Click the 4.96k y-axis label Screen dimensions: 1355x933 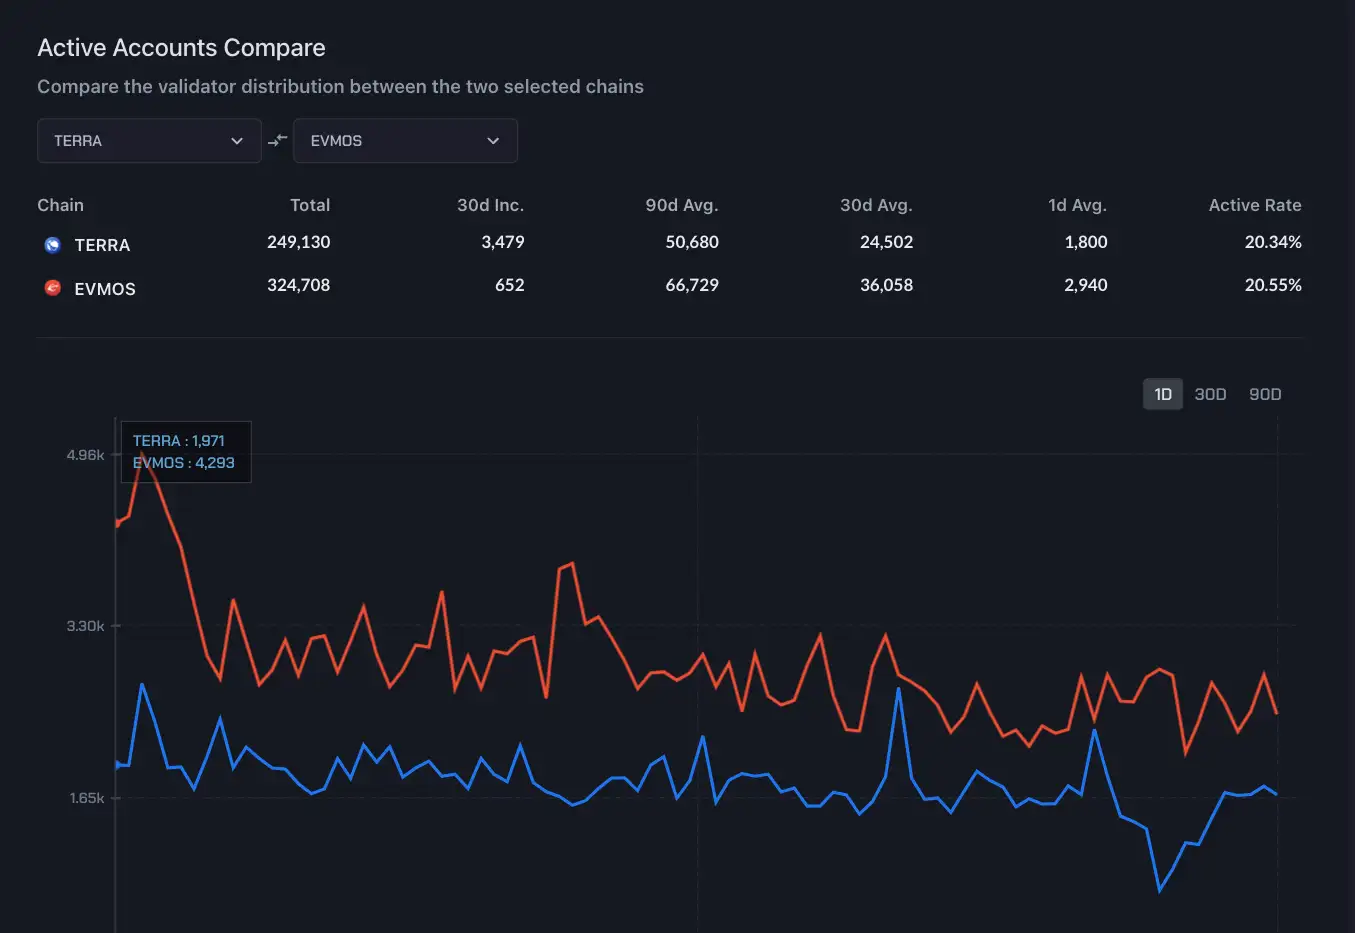tap(85, 455)
